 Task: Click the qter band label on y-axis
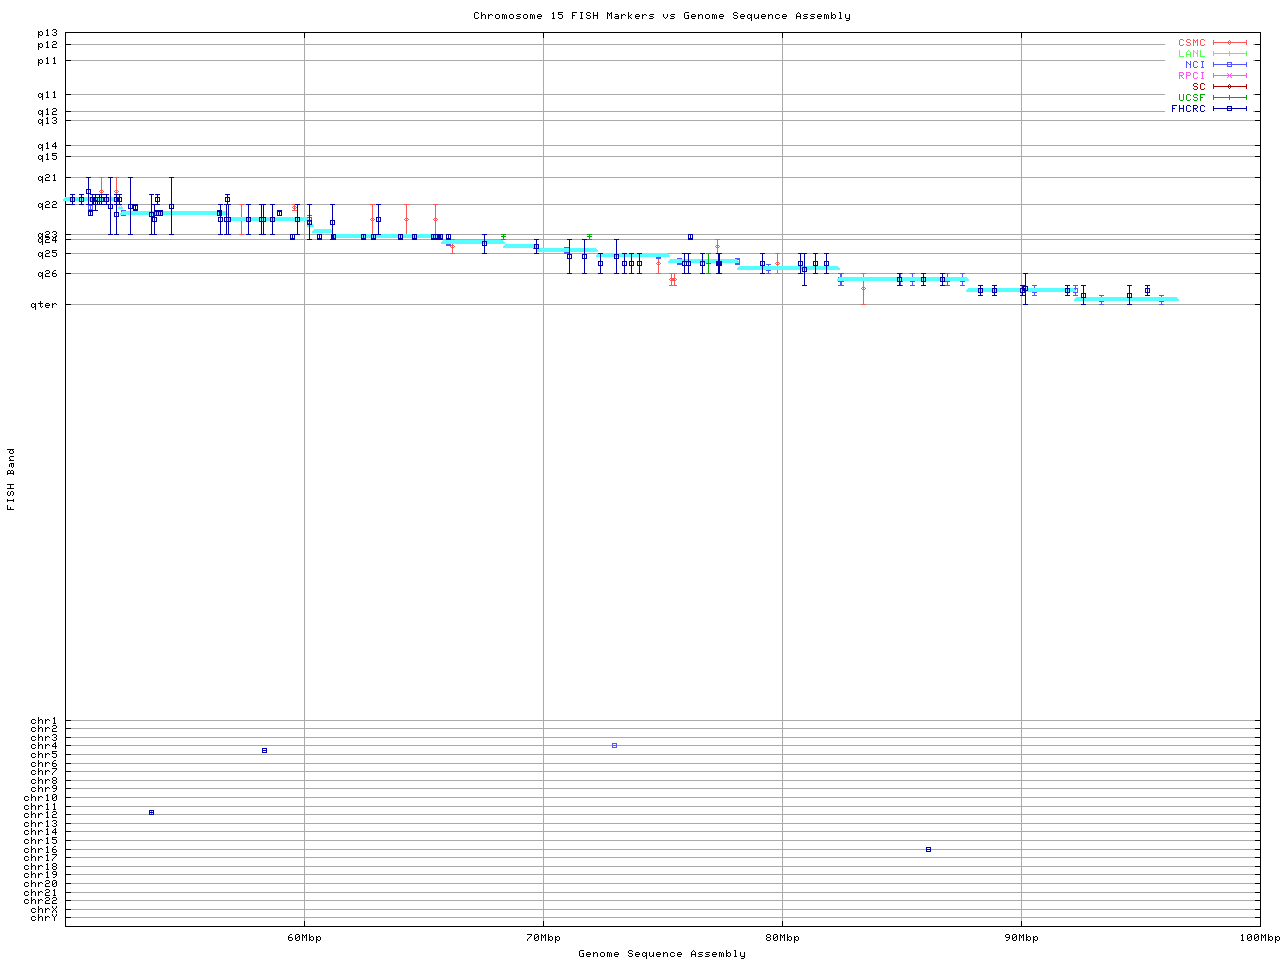point(47,305)
